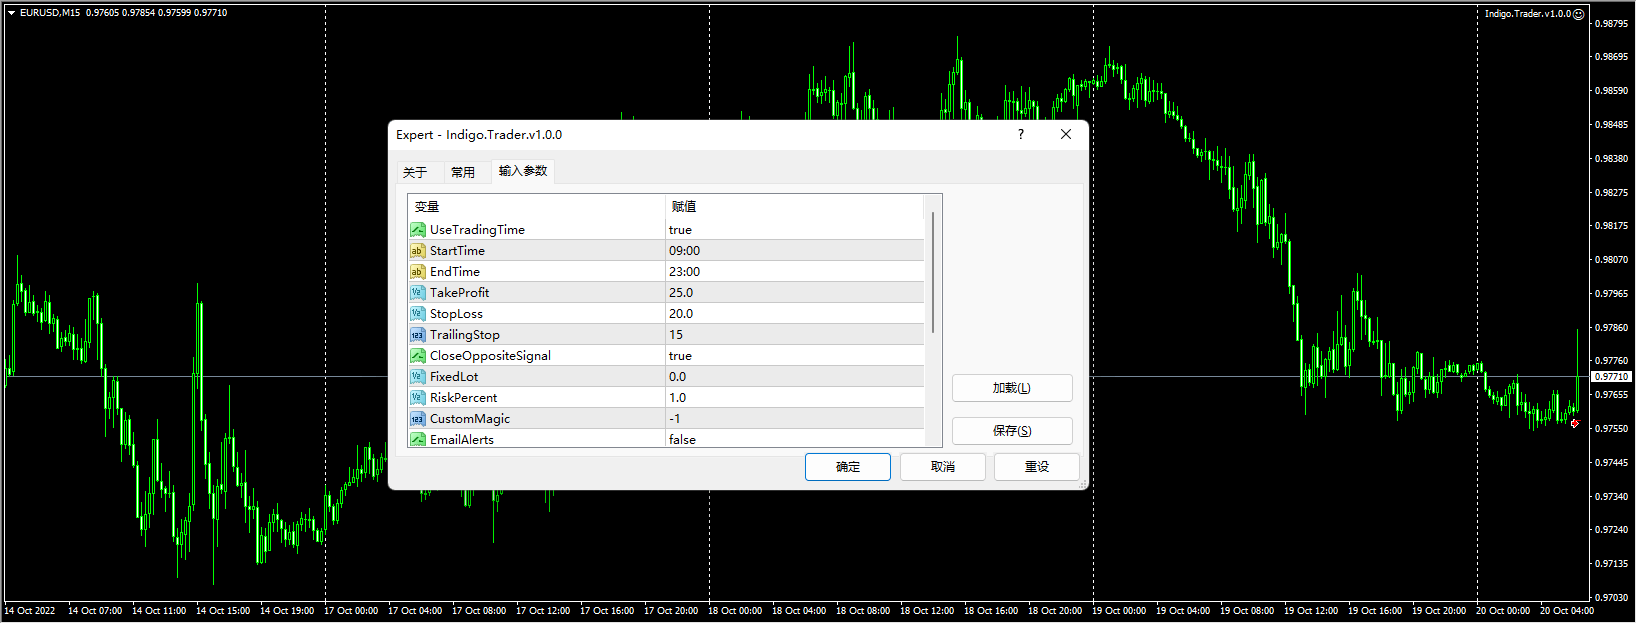Viewport: 1637px width, 624px height.
Task: Edit the FixedLot value 0.0
Action: pos(795,377)
